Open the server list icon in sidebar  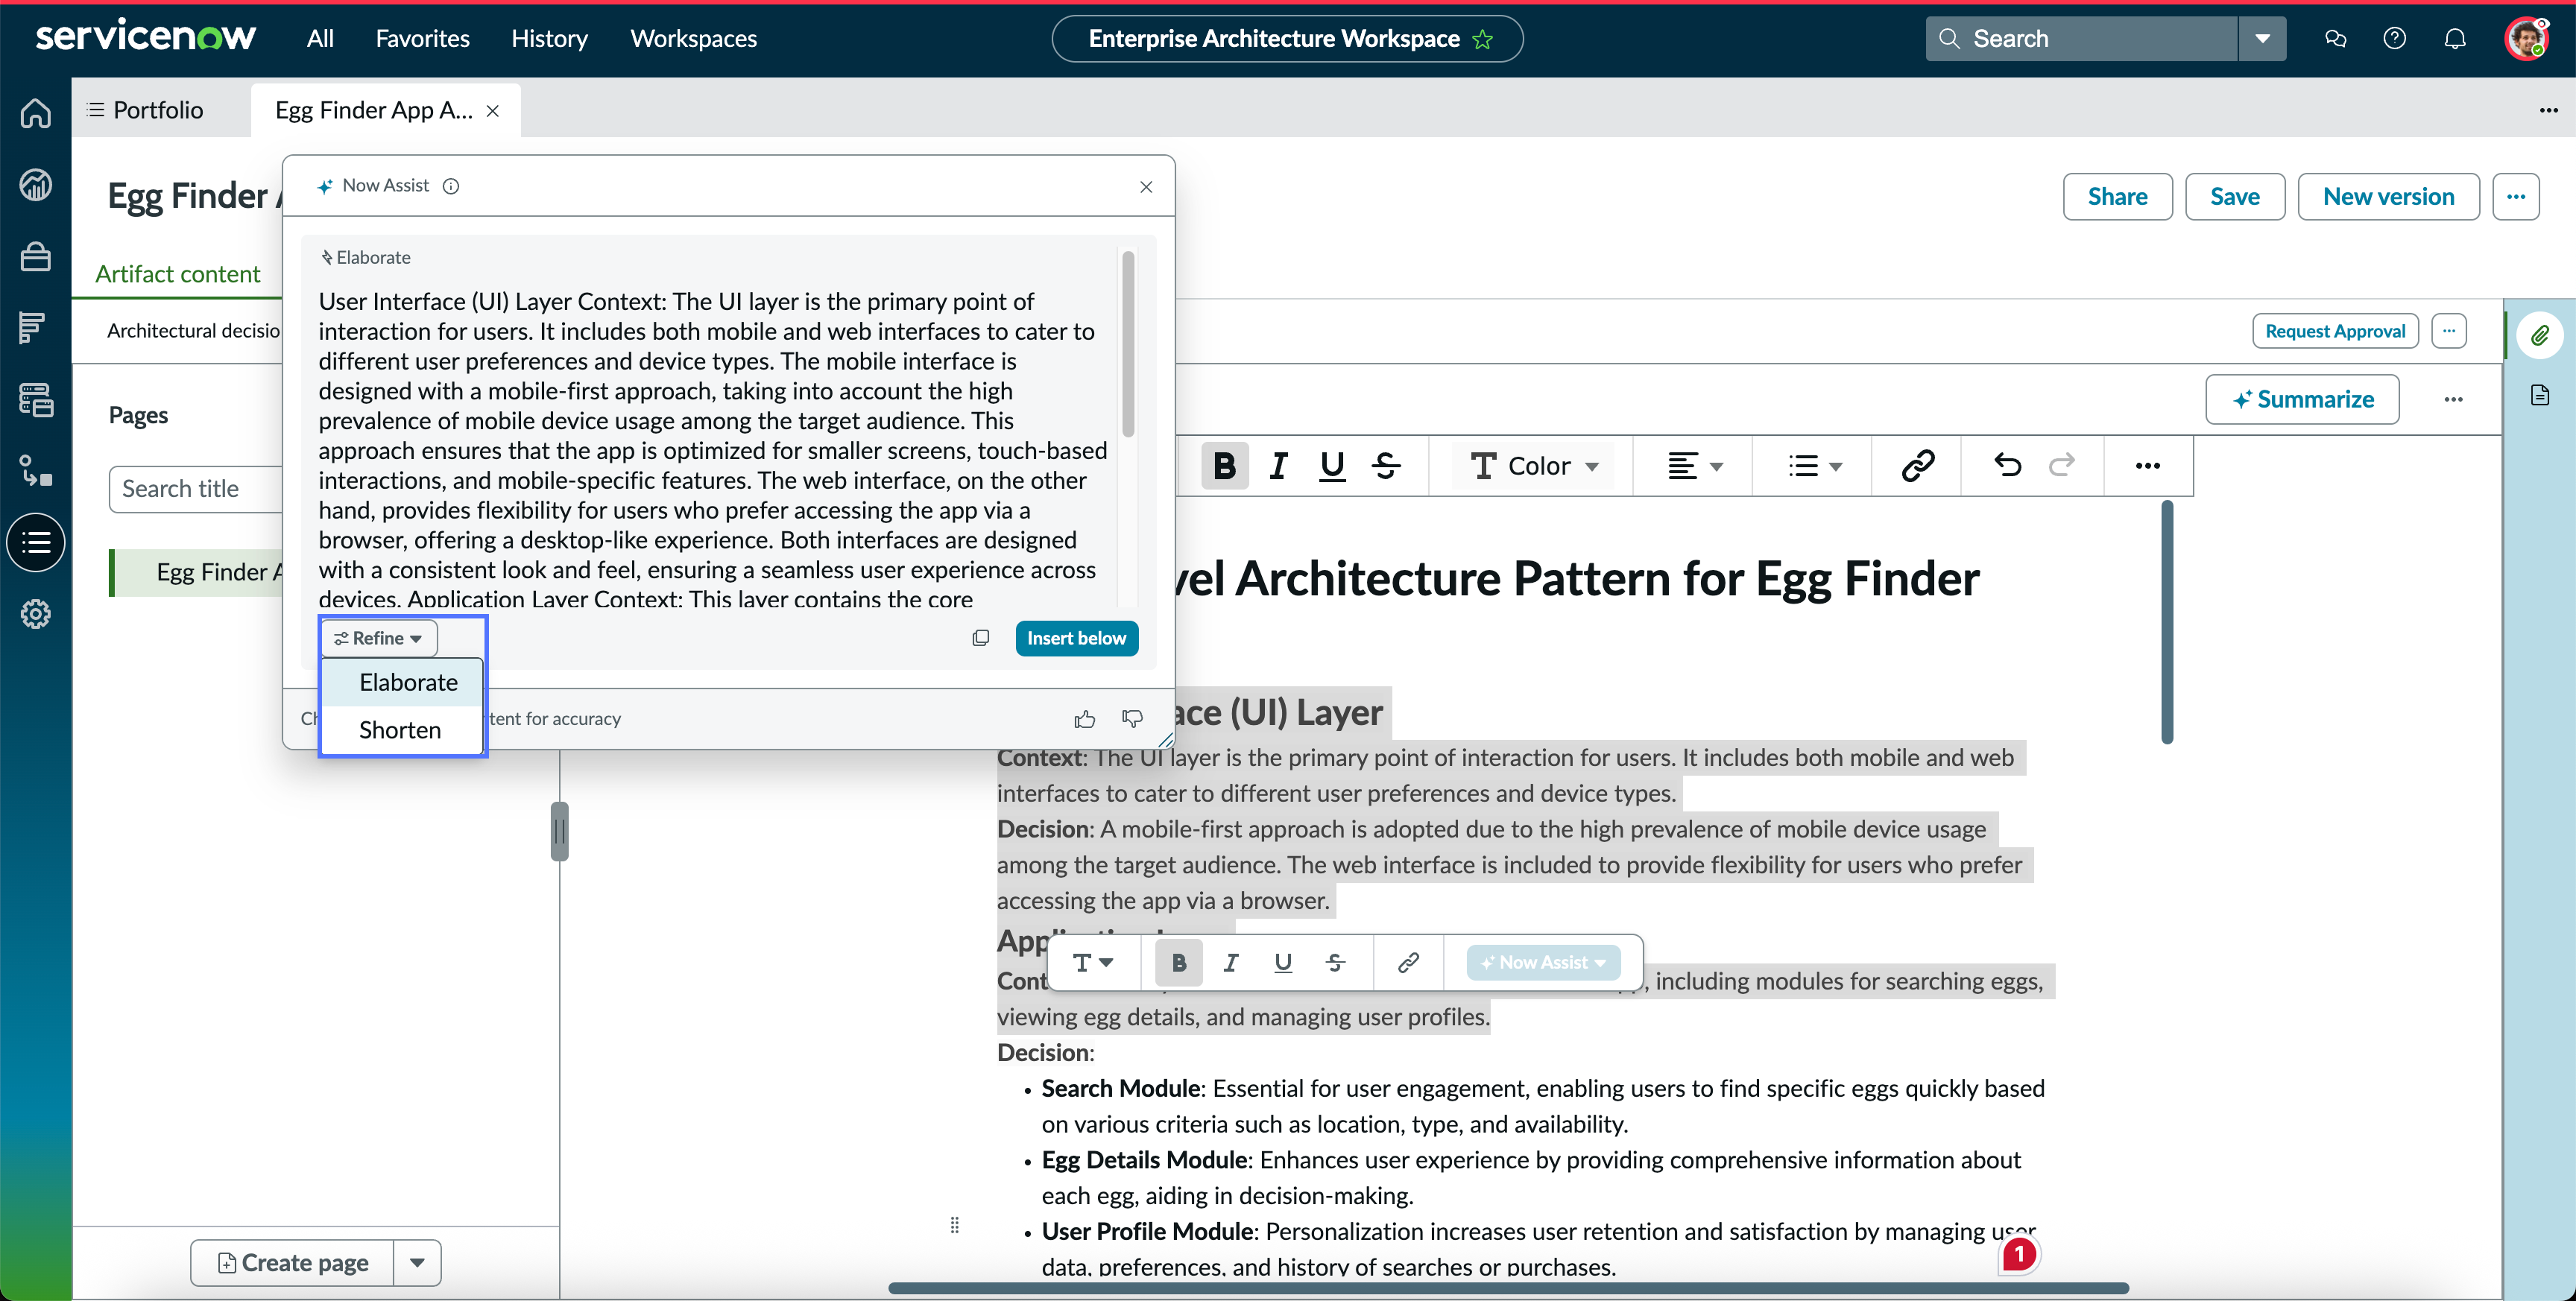pyautogui.click(x=36, y=399)
